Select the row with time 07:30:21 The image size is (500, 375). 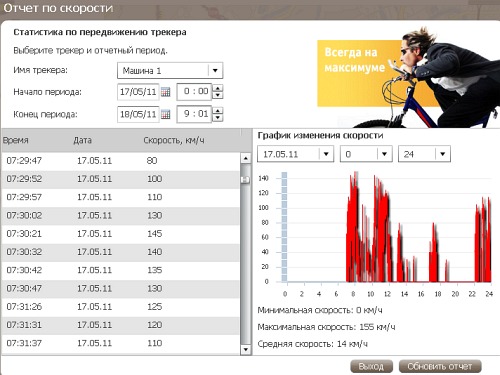click(x=121, y=234)
